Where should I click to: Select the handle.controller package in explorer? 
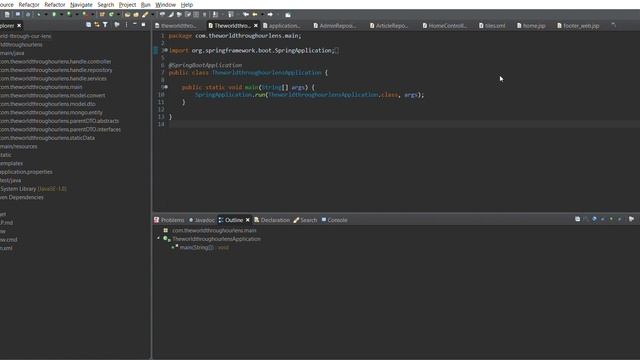(56, 62)
